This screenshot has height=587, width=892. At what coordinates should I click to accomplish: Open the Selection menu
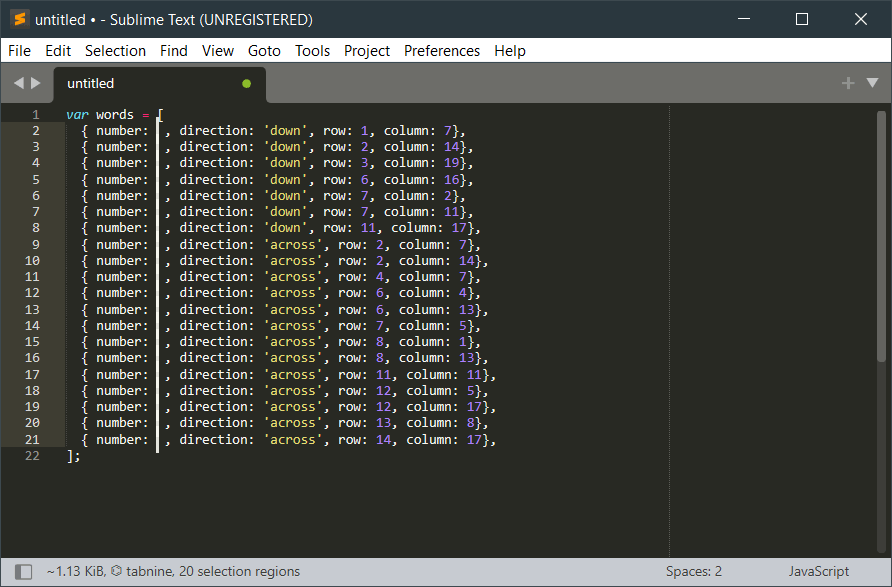pyautogui.click(x=115, y=51)
